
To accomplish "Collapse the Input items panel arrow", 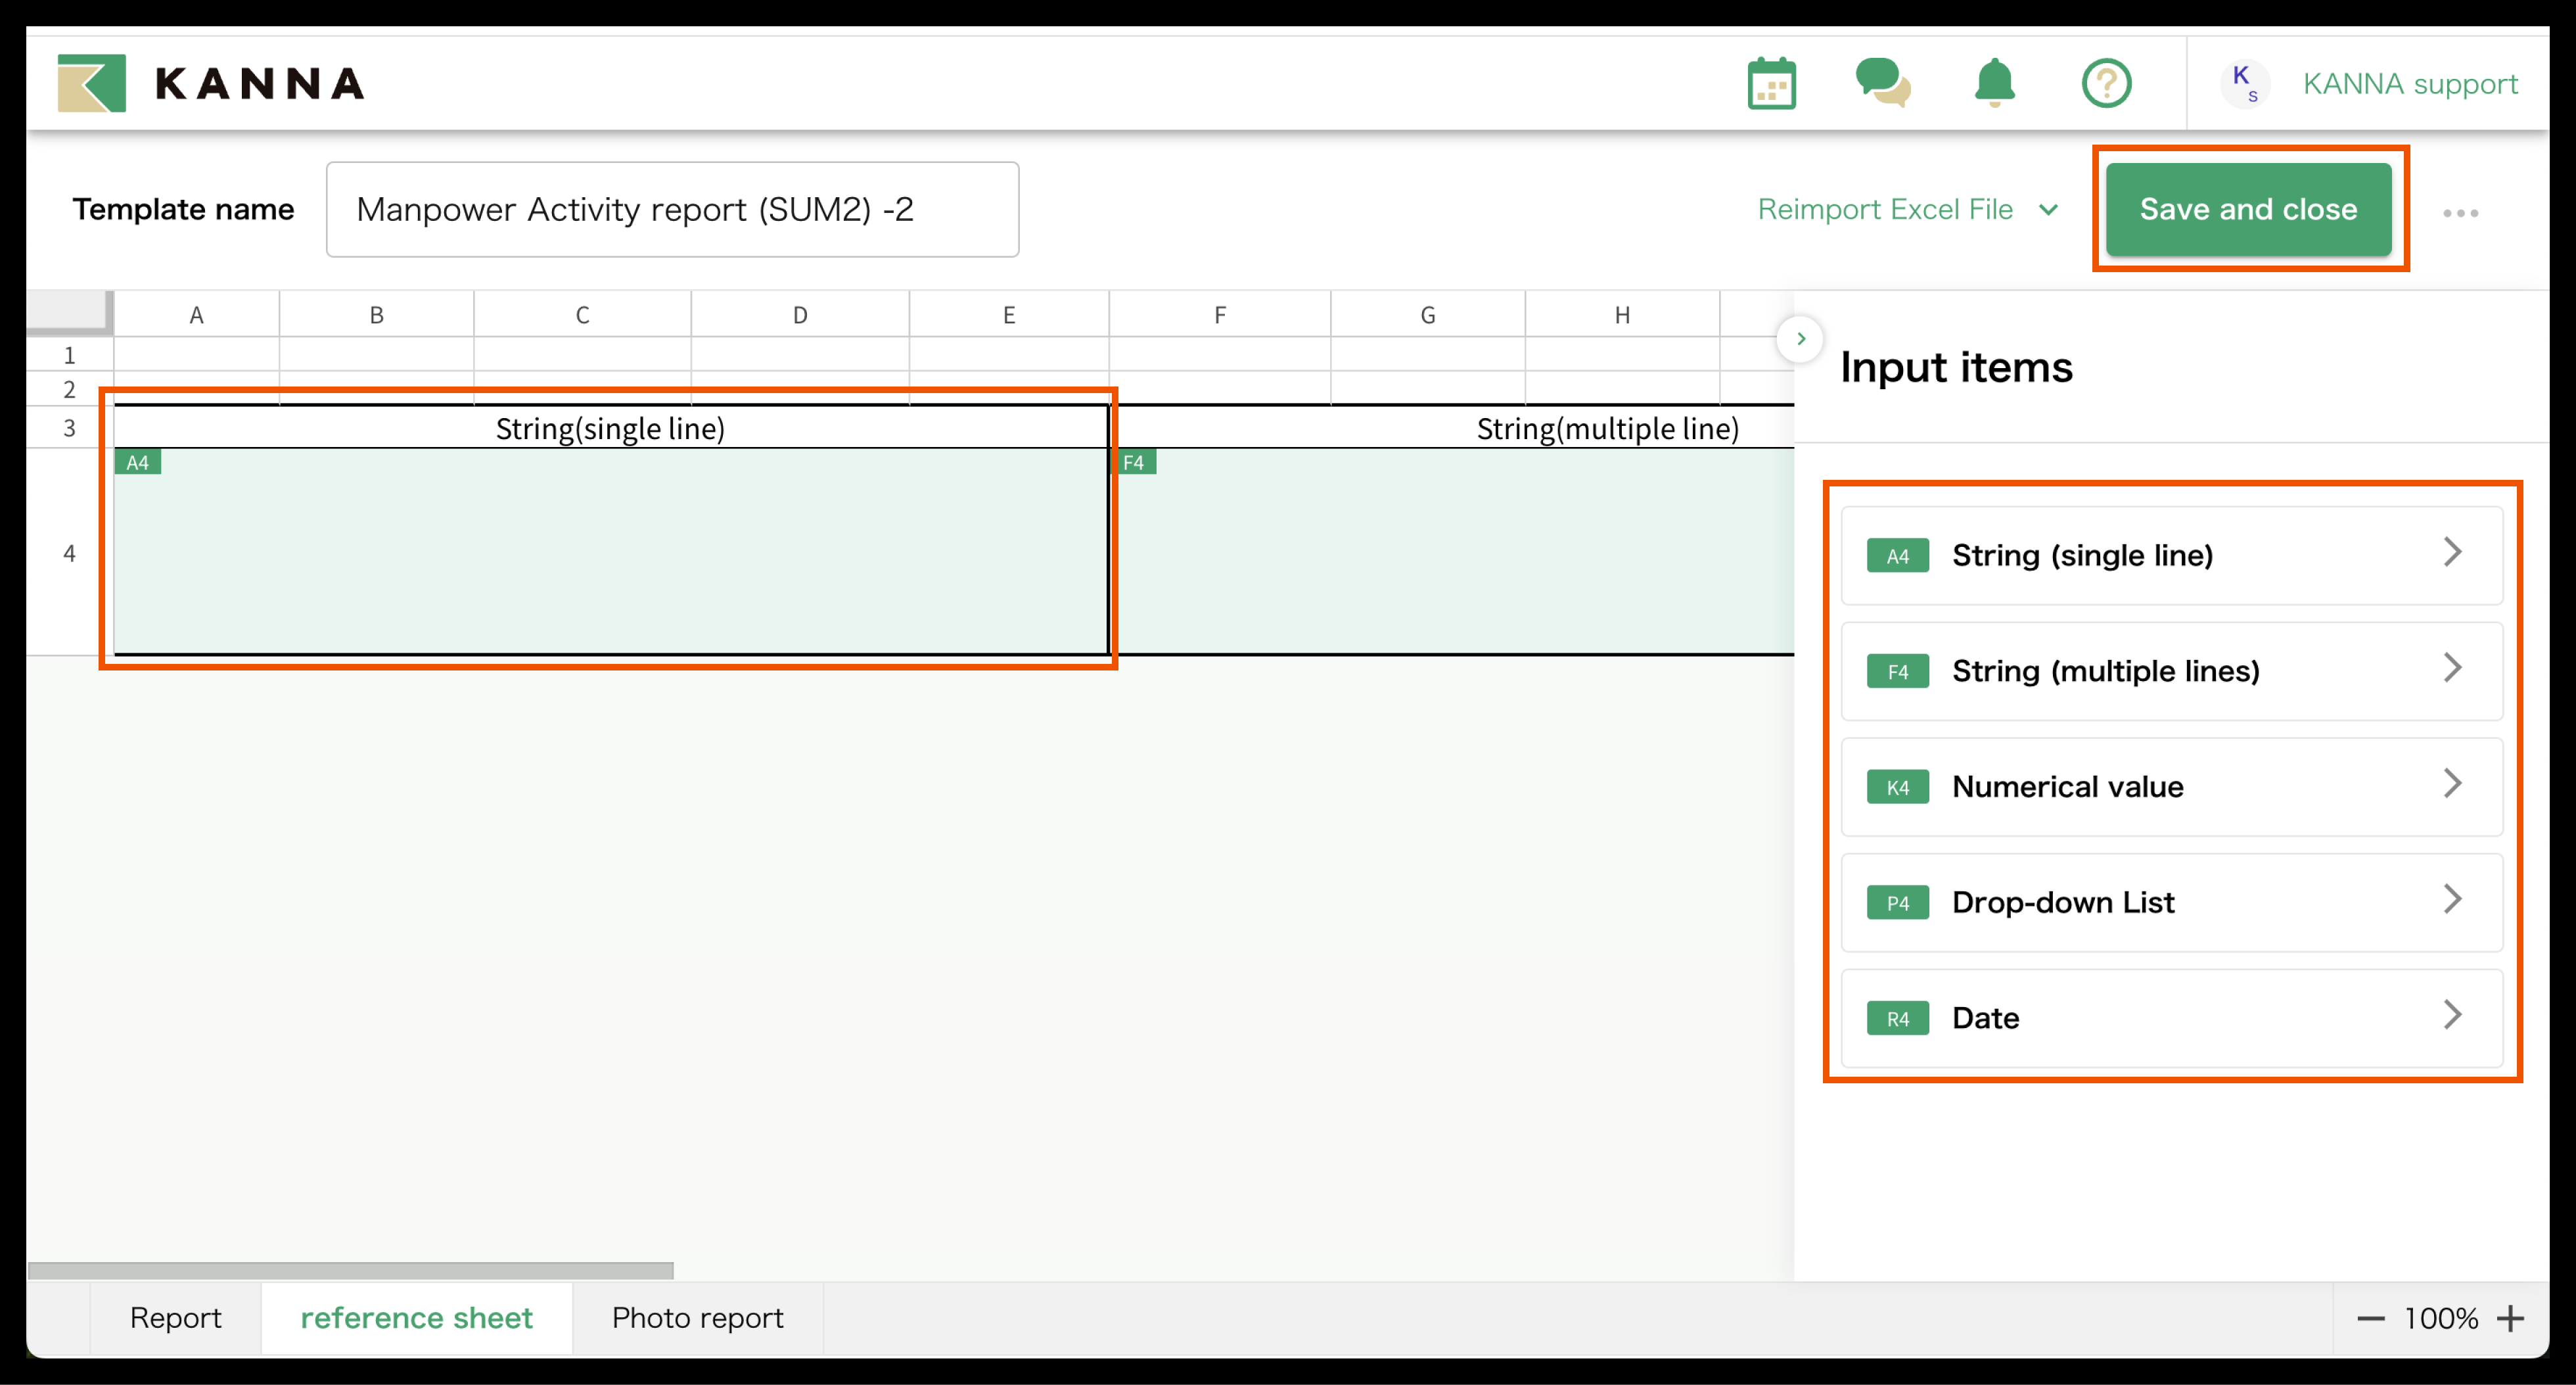I will pyautogui.click(x=1800, y=339).
